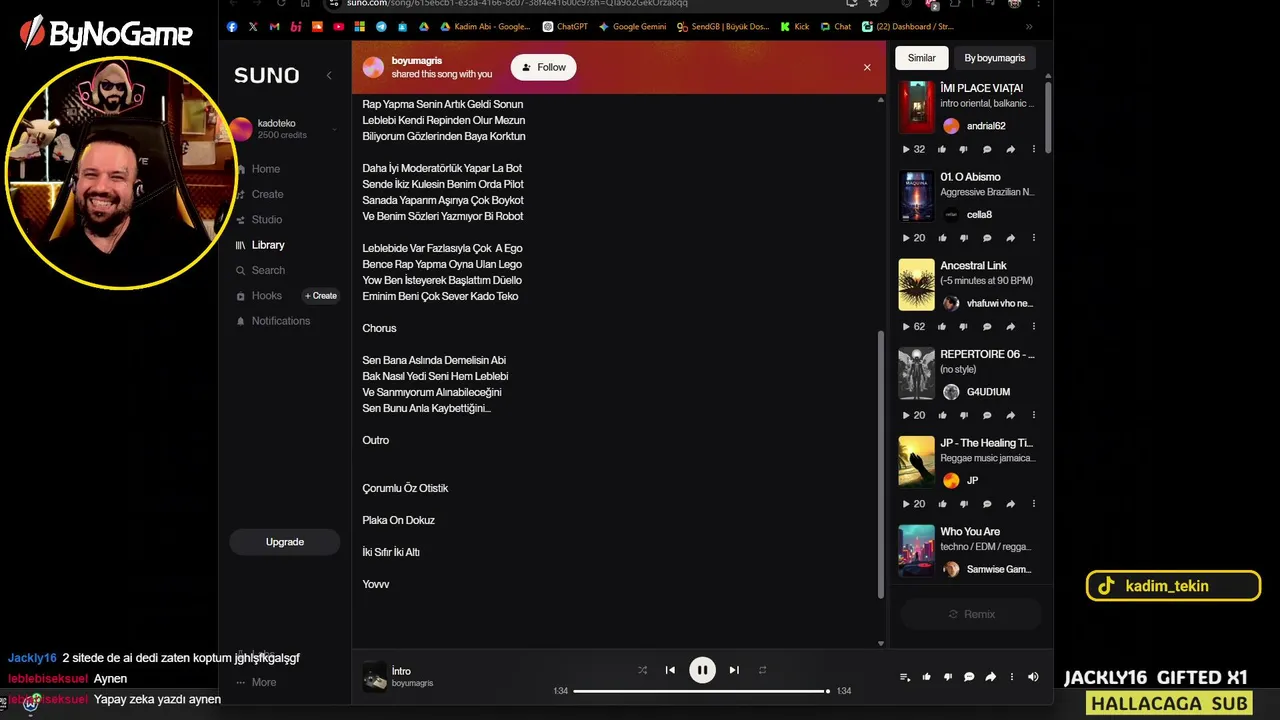Open the More menu in sidebar
1280x720 pixels.
click(263, 682)
